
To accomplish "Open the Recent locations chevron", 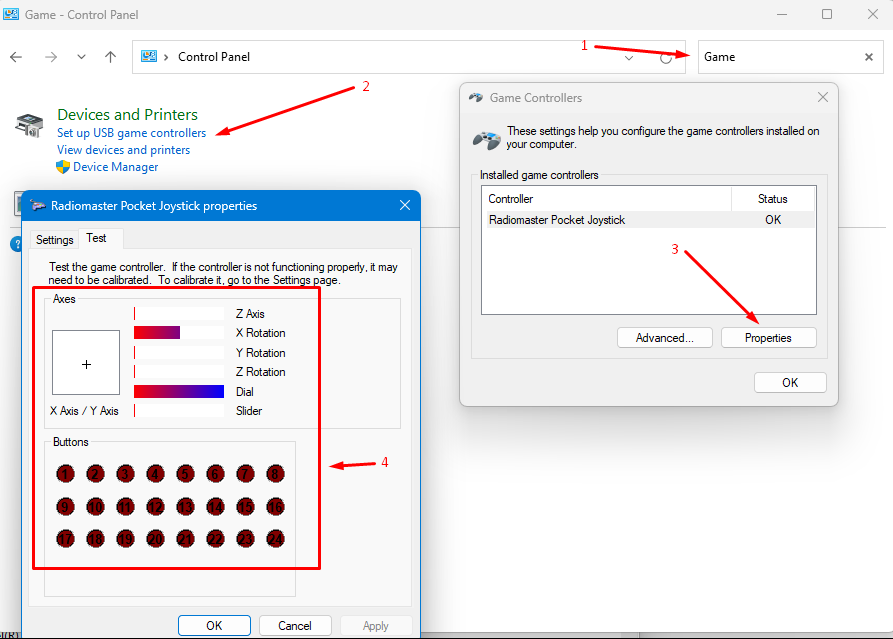I will pos(81,57).
